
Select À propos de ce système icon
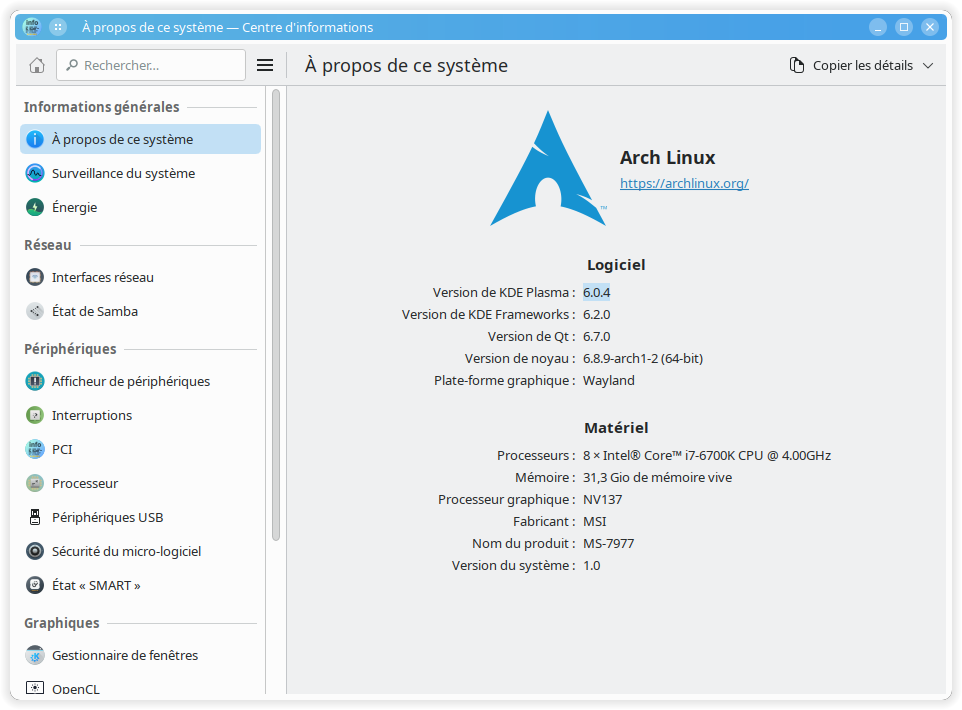click(x=35, y=139)
